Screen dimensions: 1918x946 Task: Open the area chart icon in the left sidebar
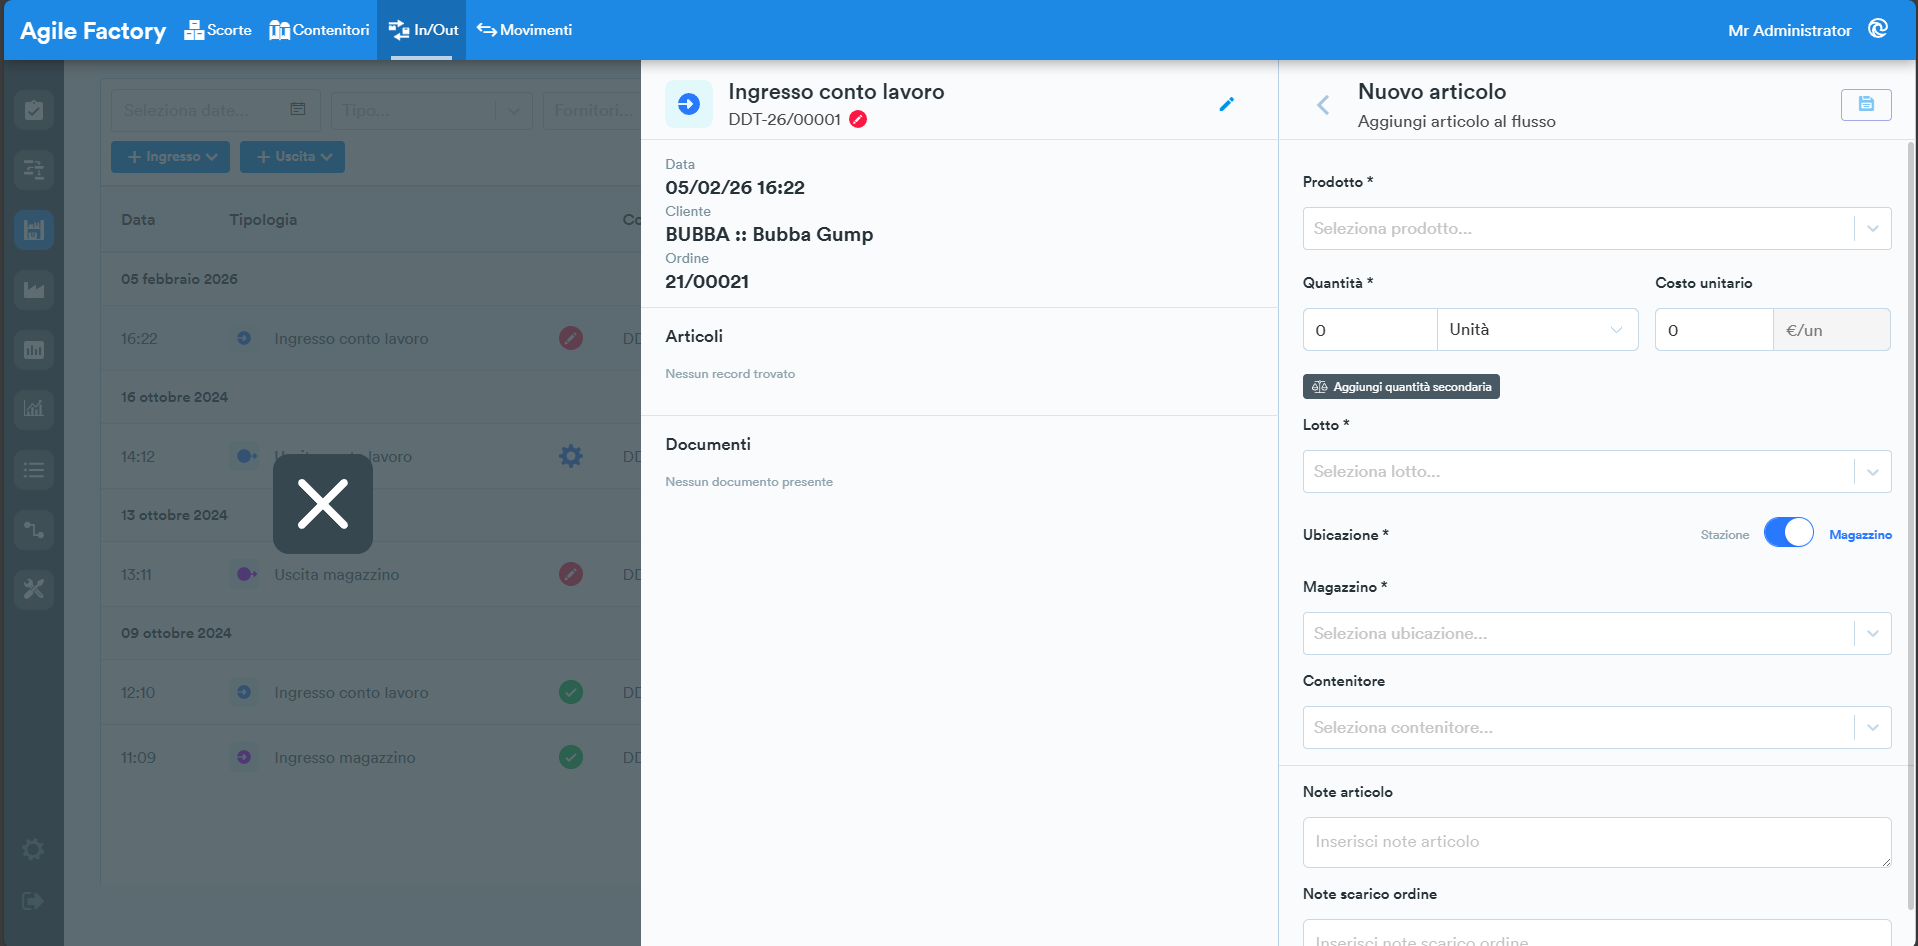pyautogui.click(x=34, y=290)
